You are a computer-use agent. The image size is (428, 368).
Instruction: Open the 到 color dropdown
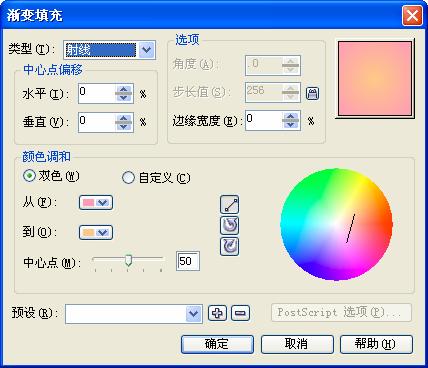tap(96, 232)
